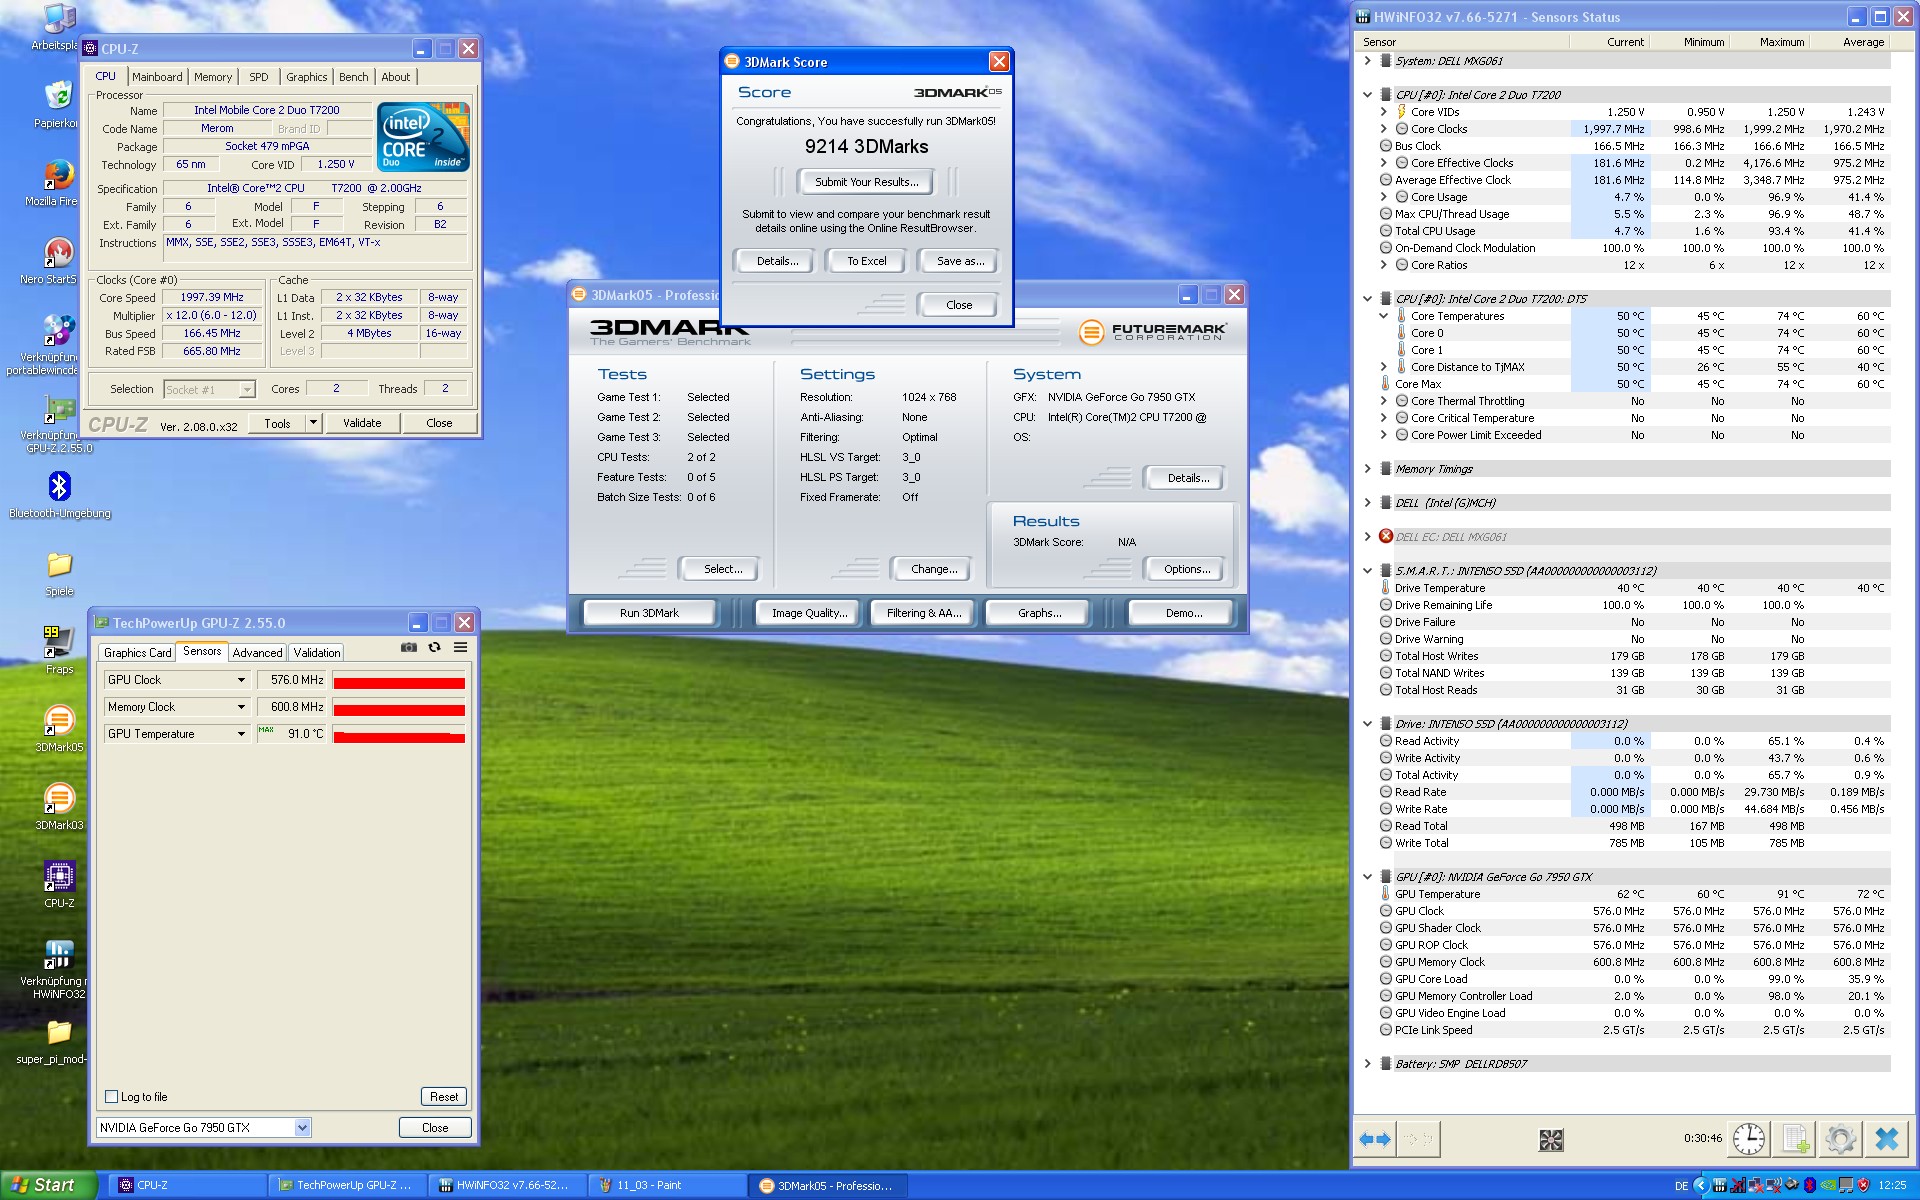The width and height of the screenshot is (1920, 1200).
Task: Open GPU-Z hamburger menu
Action: [x=460, y=647]
